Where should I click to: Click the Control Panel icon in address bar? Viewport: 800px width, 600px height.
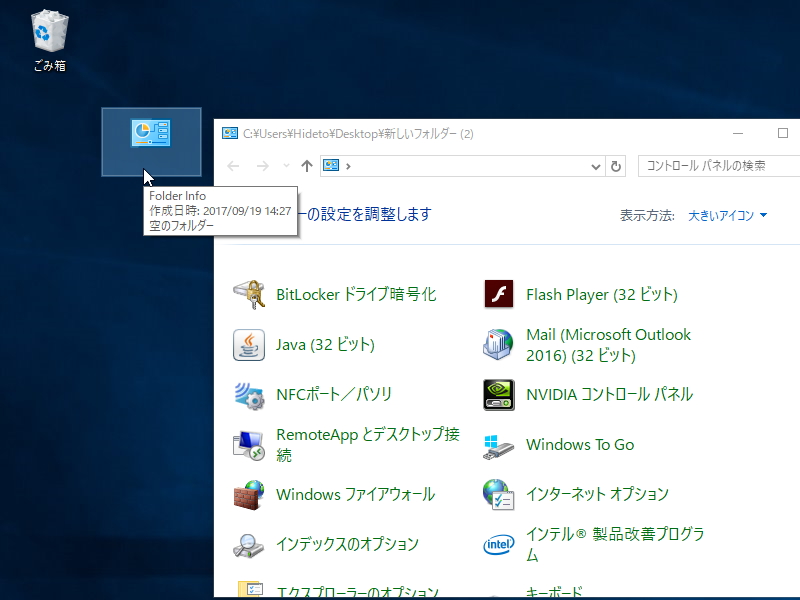click(331, 166)
